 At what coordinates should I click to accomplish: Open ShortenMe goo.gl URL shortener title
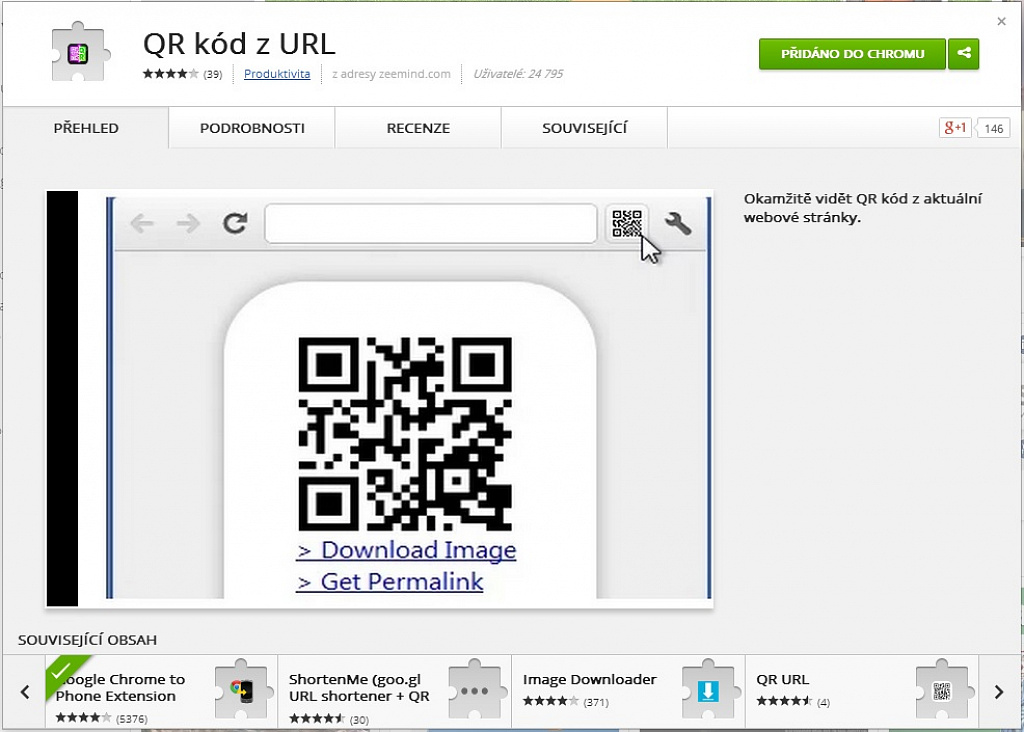click(x=359, y=688)
